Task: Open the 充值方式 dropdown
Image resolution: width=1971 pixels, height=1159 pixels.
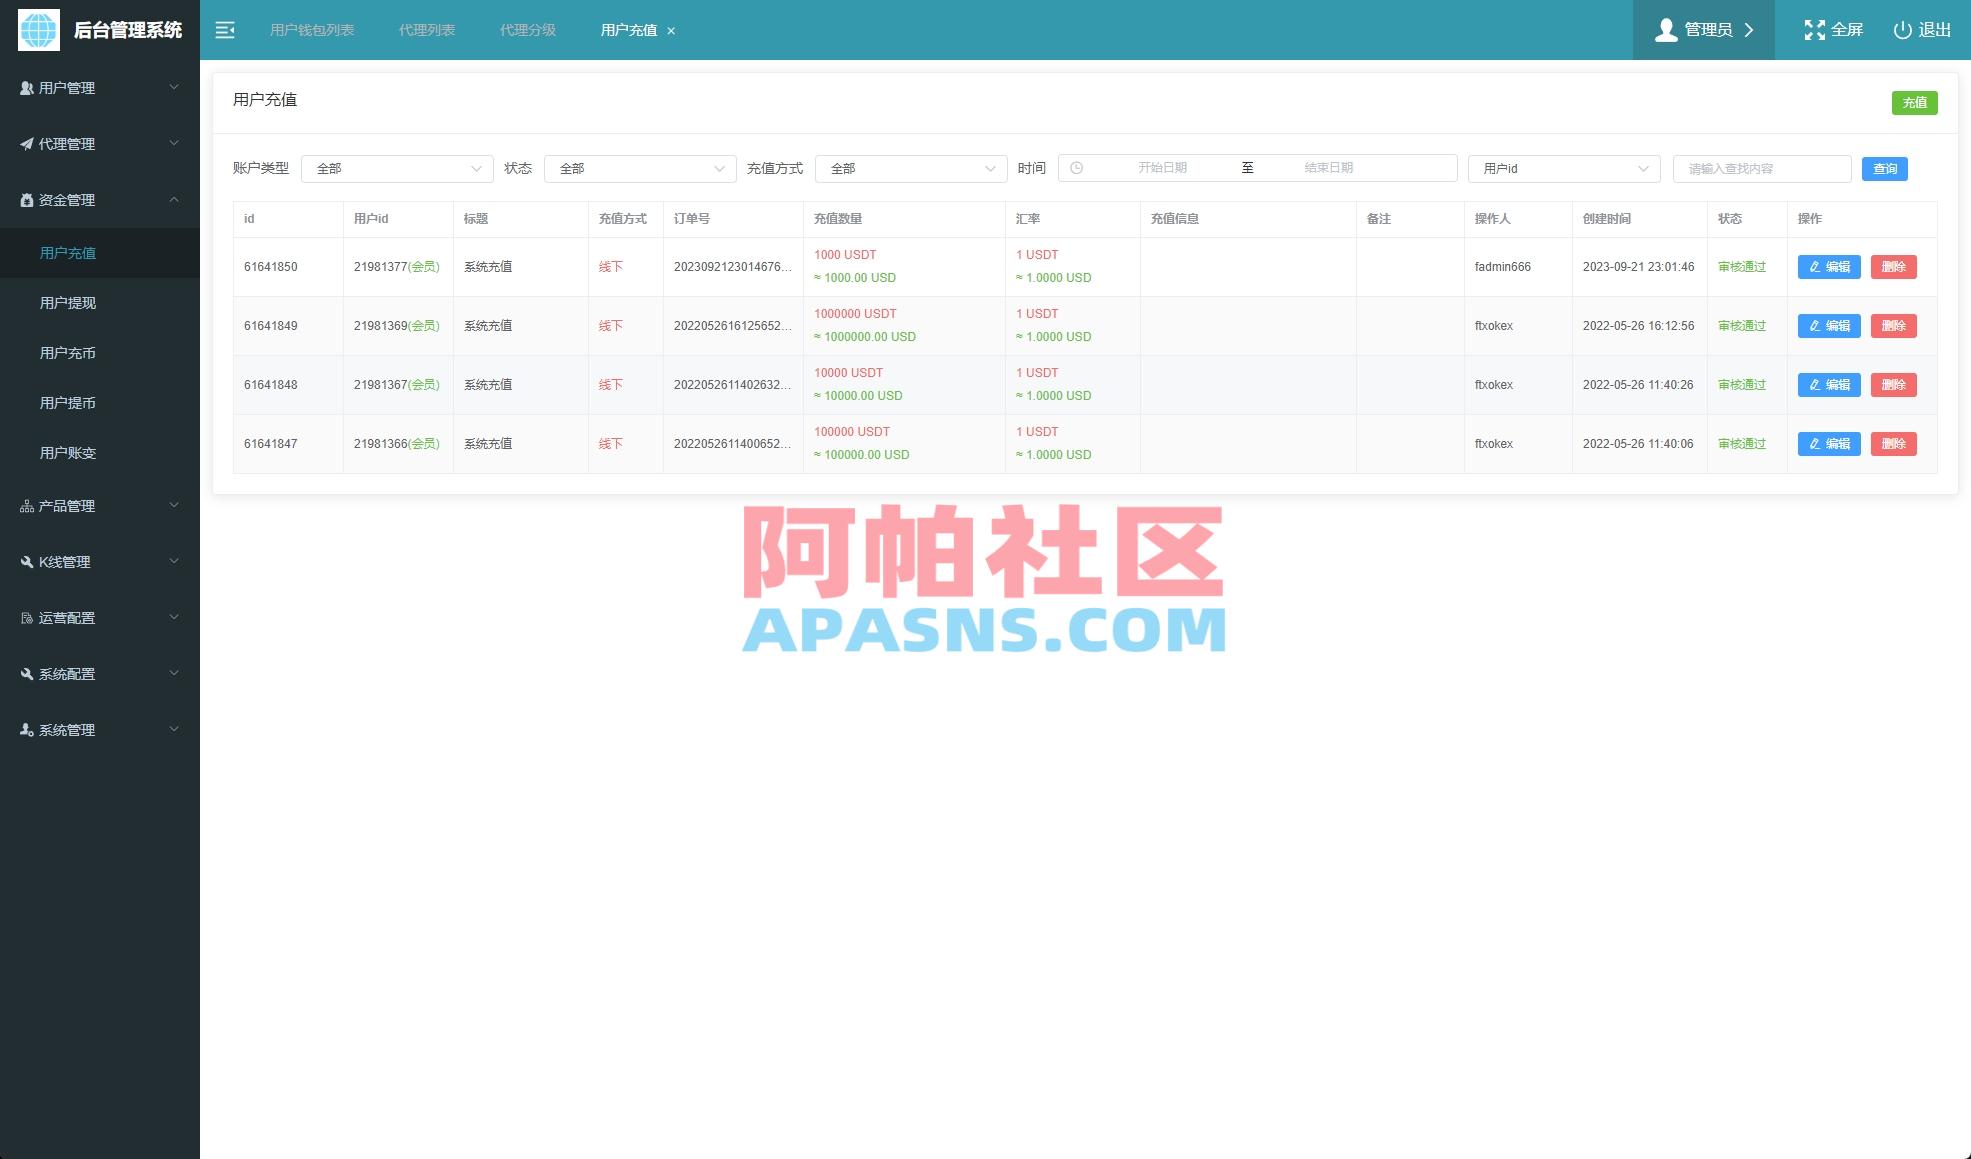Action: point(910,169)
